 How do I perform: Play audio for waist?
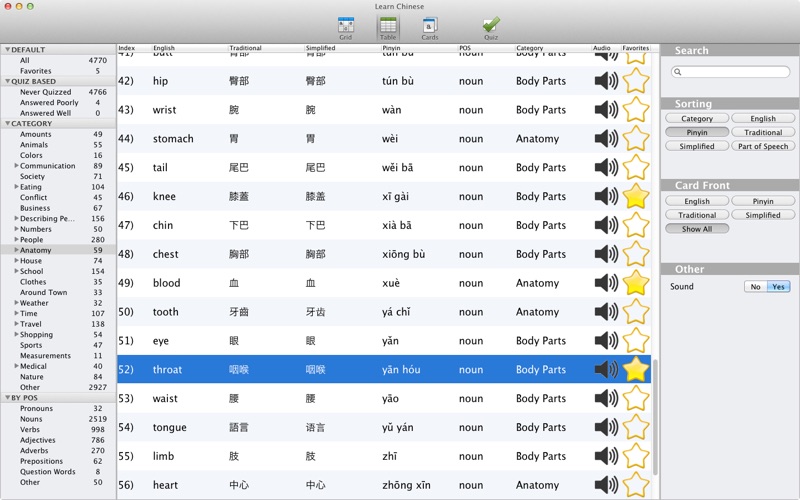(x=606, y=398)
